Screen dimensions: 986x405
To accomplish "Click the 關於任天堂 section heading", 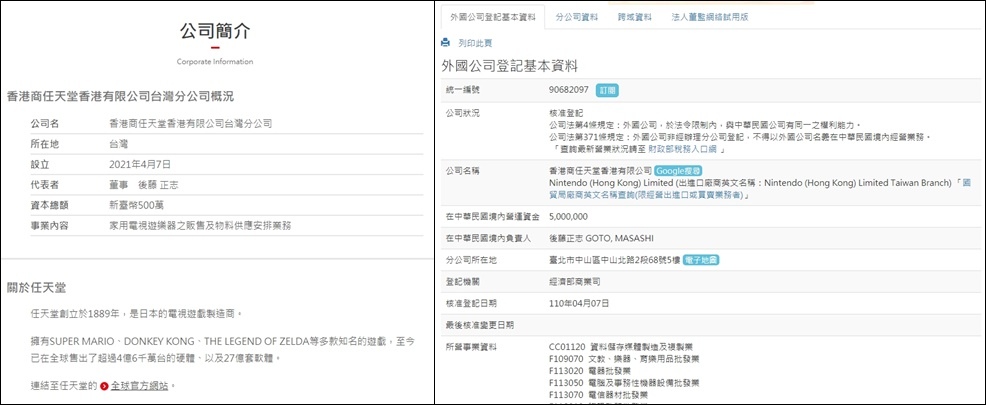I will (x=37, y=287).
